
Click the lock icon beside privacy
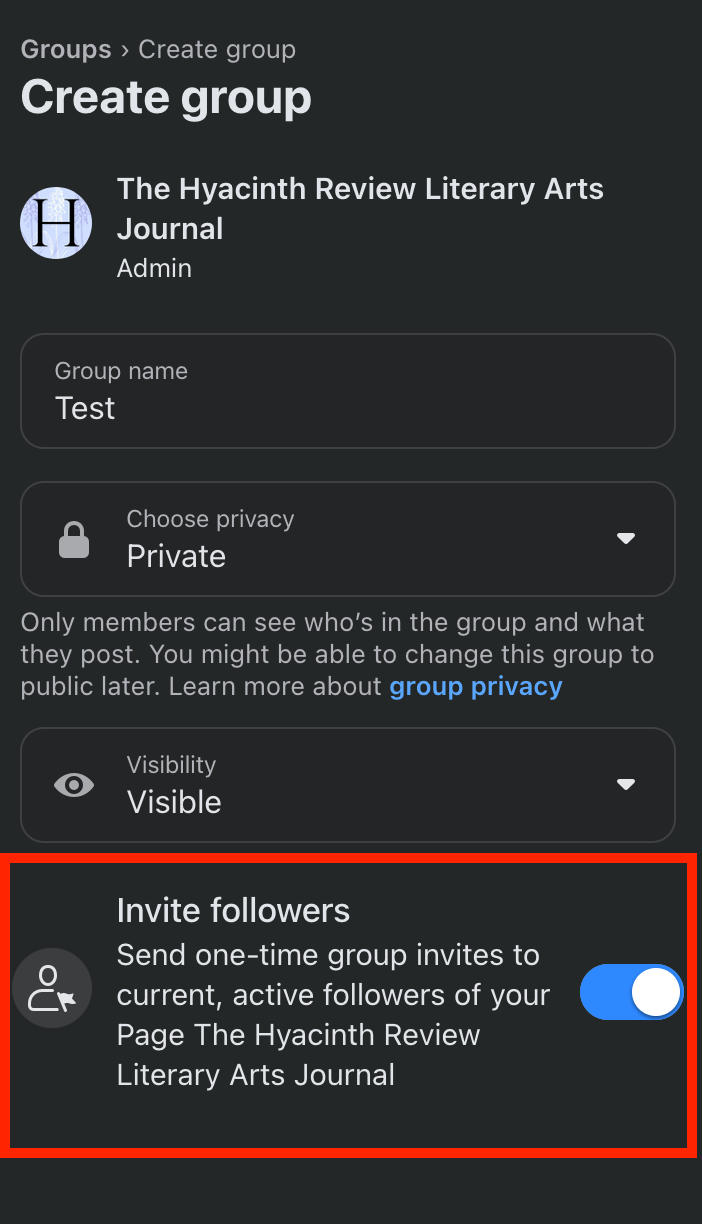click(x=74, y=540)
